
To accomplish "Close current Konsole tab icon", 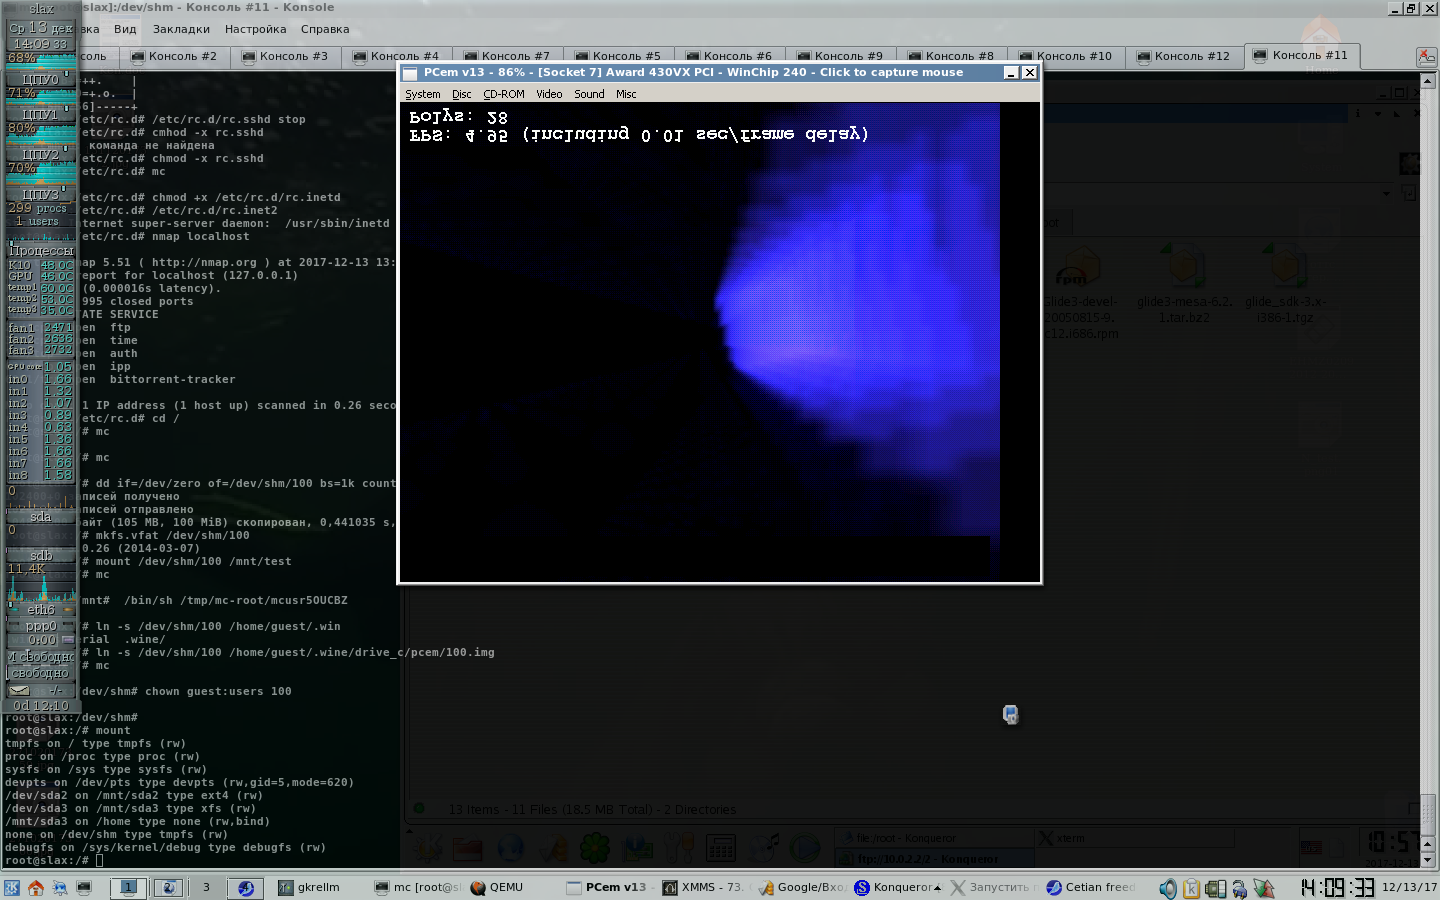I will 1427,57.
